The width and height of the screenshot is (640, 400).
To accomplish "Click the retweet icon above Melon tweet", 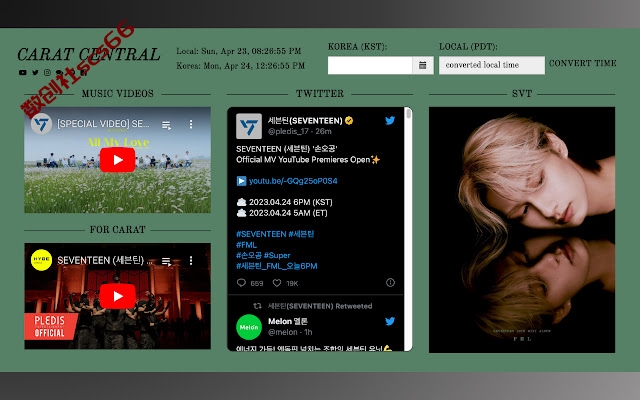I will (257, 306).
